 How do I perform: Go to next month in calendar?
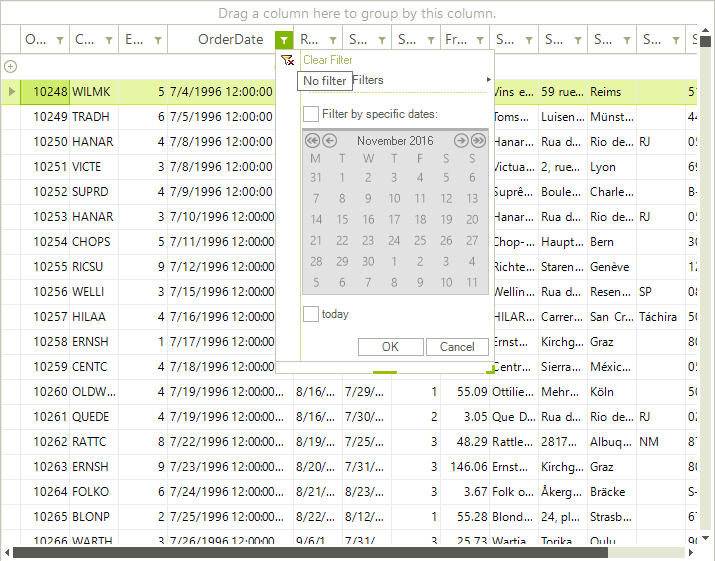(461, 141)
